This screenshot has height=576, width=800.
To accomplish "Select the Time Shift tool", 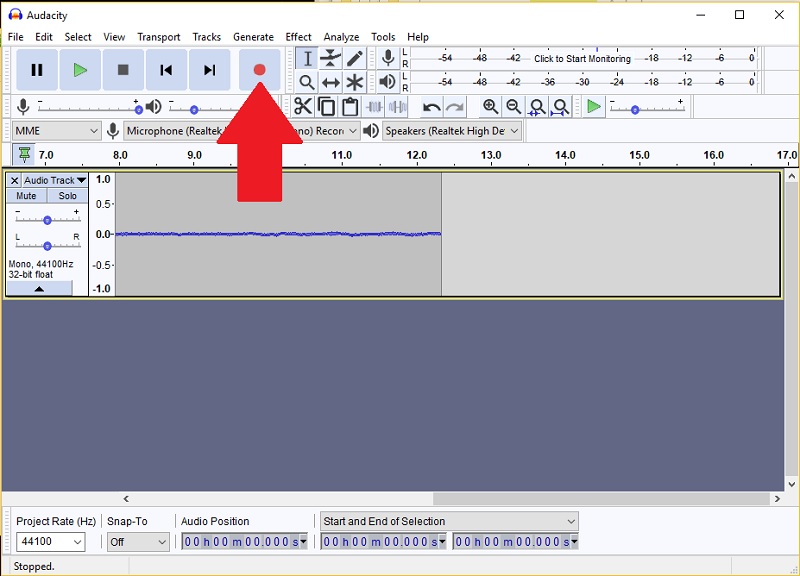I will (x=331, y=82).
